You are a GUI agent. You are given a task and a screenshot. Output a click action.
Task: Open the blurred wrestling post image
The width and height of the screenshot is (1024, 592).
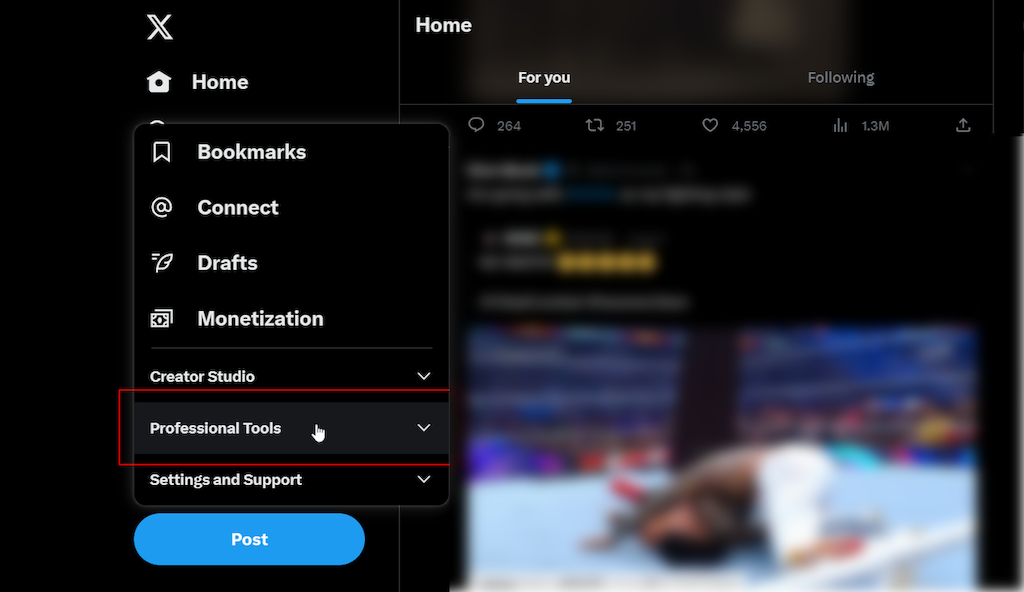click(722, 457)
